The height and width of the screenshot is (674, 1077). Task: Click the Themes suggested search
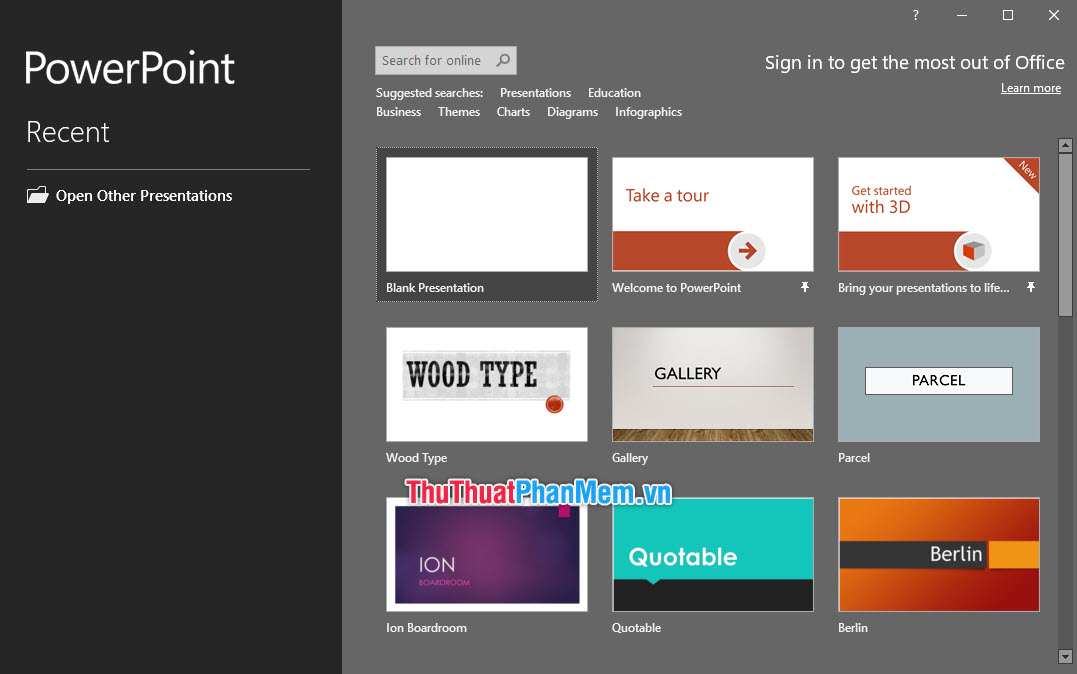coord(458,112)
